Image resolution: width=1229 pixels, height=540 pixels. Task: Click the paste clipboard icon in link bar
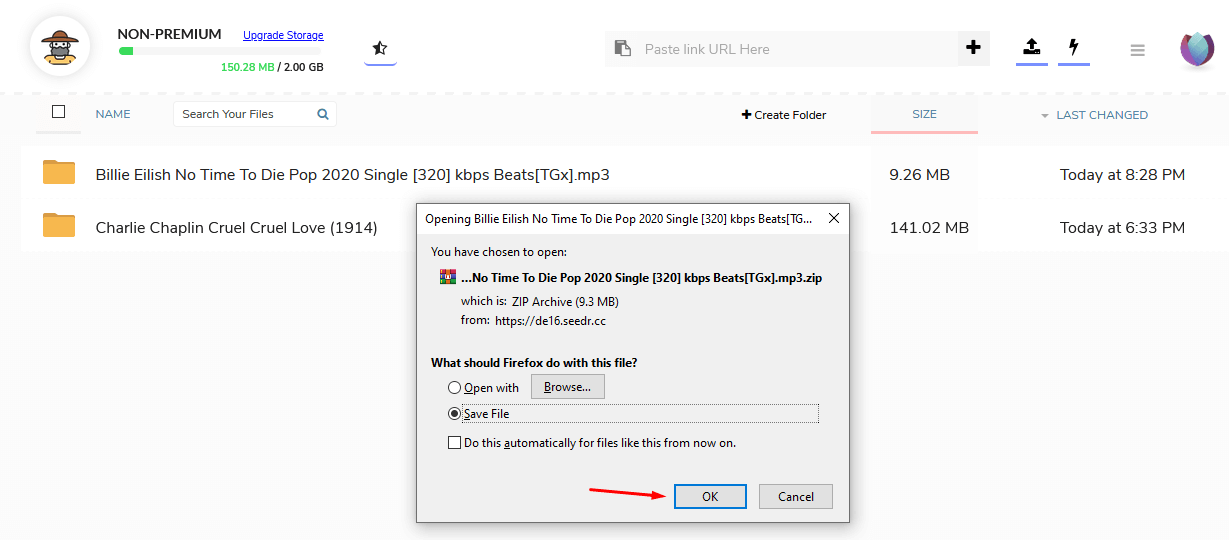pos(623,48)
